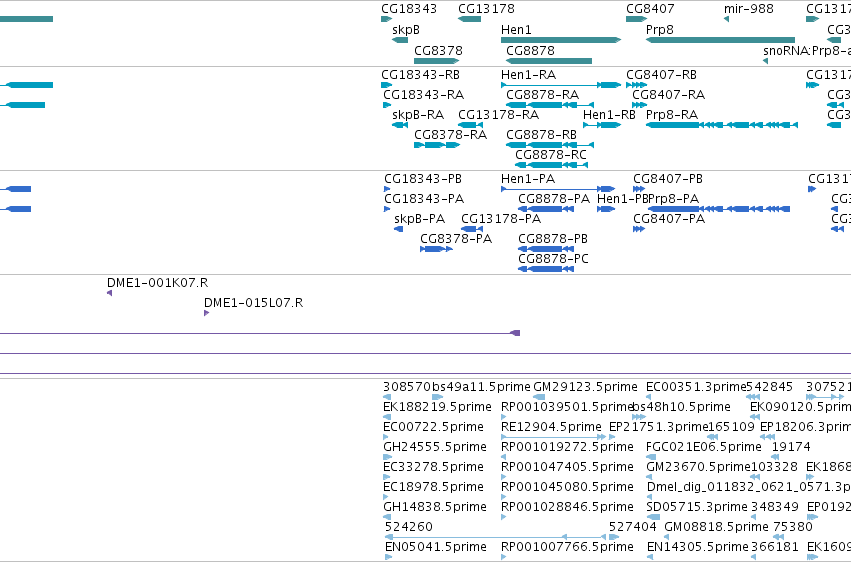Viewport: 851px width, 562px height.
Task: Select the CG8878-RC transcript label
Action: coord(551,155)
